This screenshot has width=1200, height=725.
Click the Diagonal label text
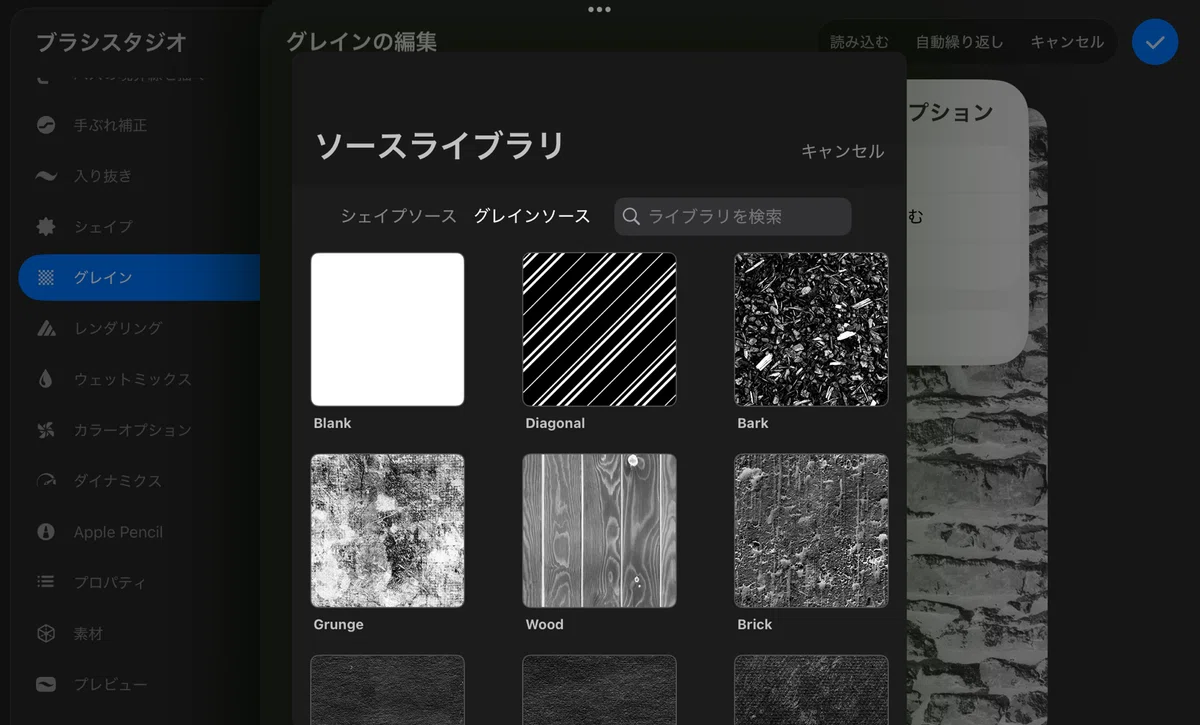click(x=555, y=423)
